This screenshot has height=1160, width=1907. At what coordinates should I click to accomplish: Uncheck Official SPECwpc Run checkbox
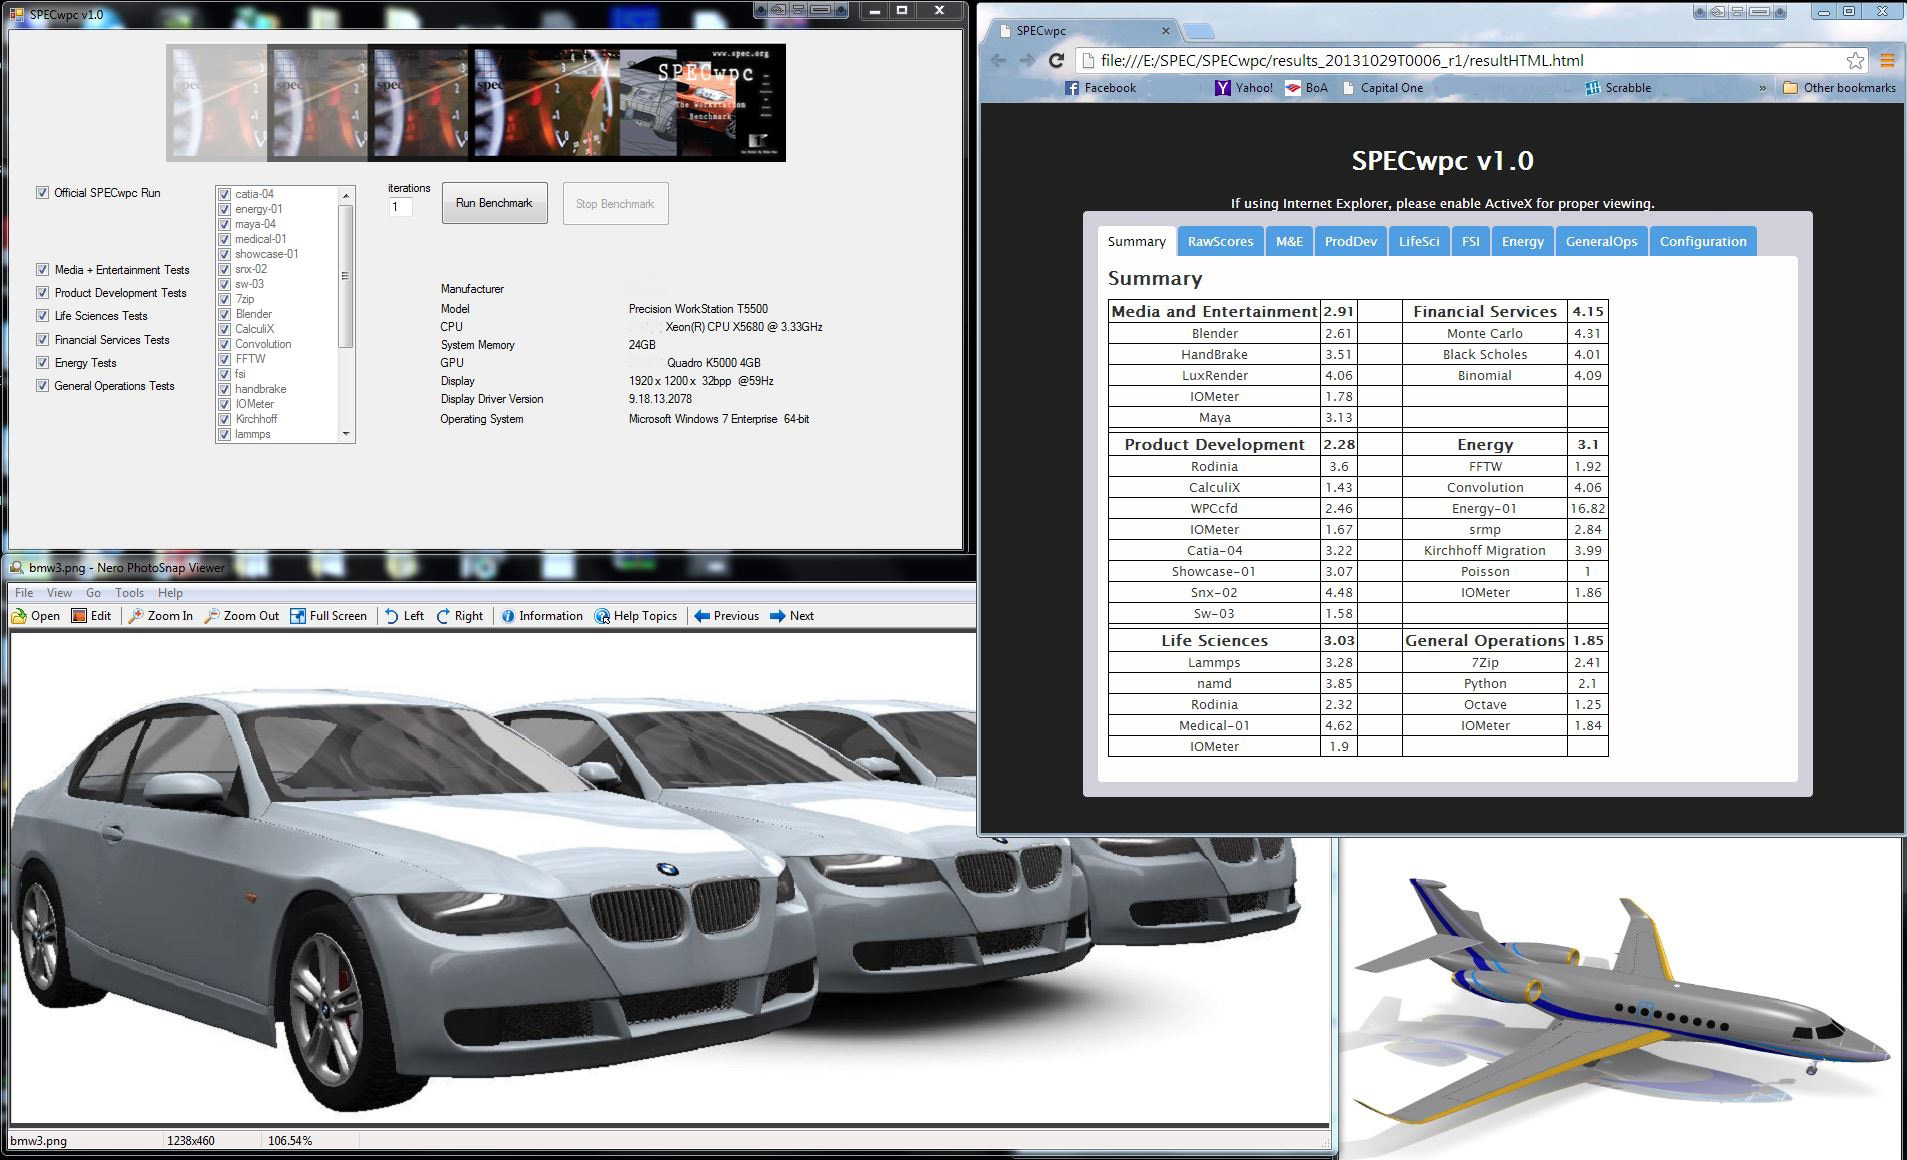pos(42,193)
